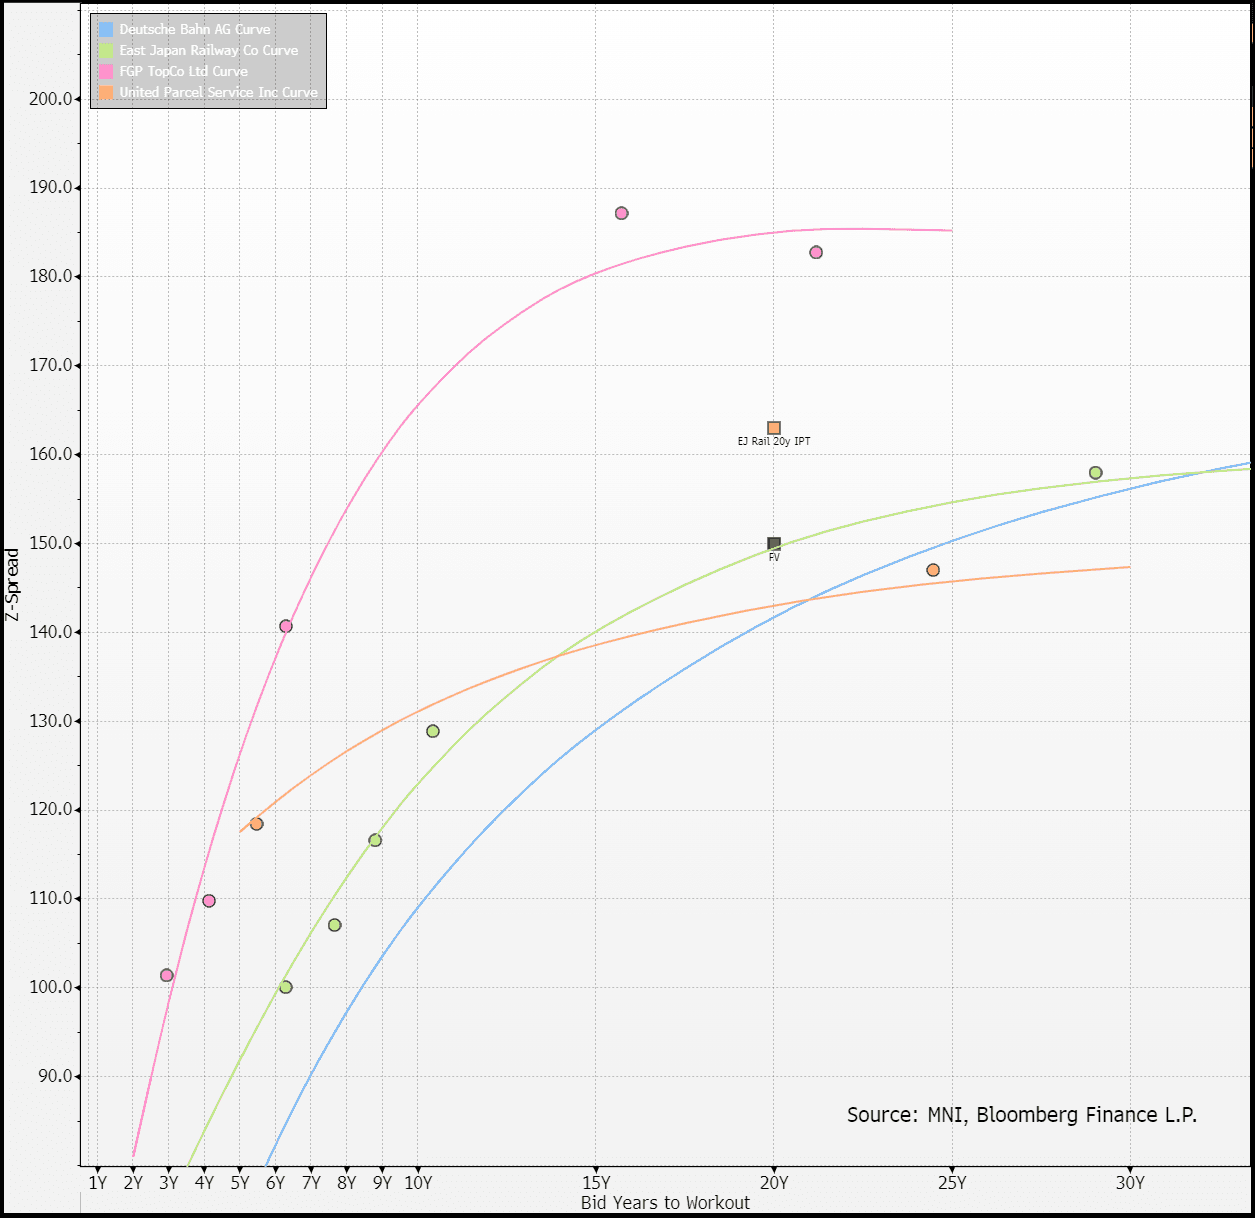Click the lowest pink data point near 3Y

pos(167,975)
